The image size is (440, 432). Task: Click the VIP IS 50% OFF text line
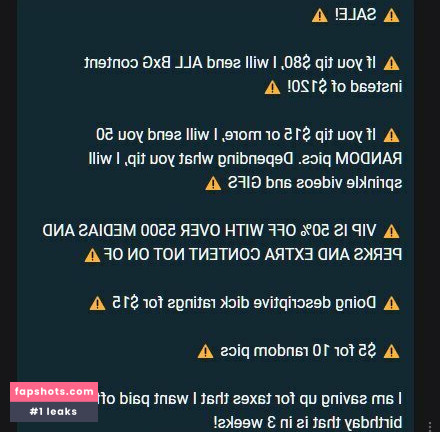pyautogui.click(x=209, y=230)
